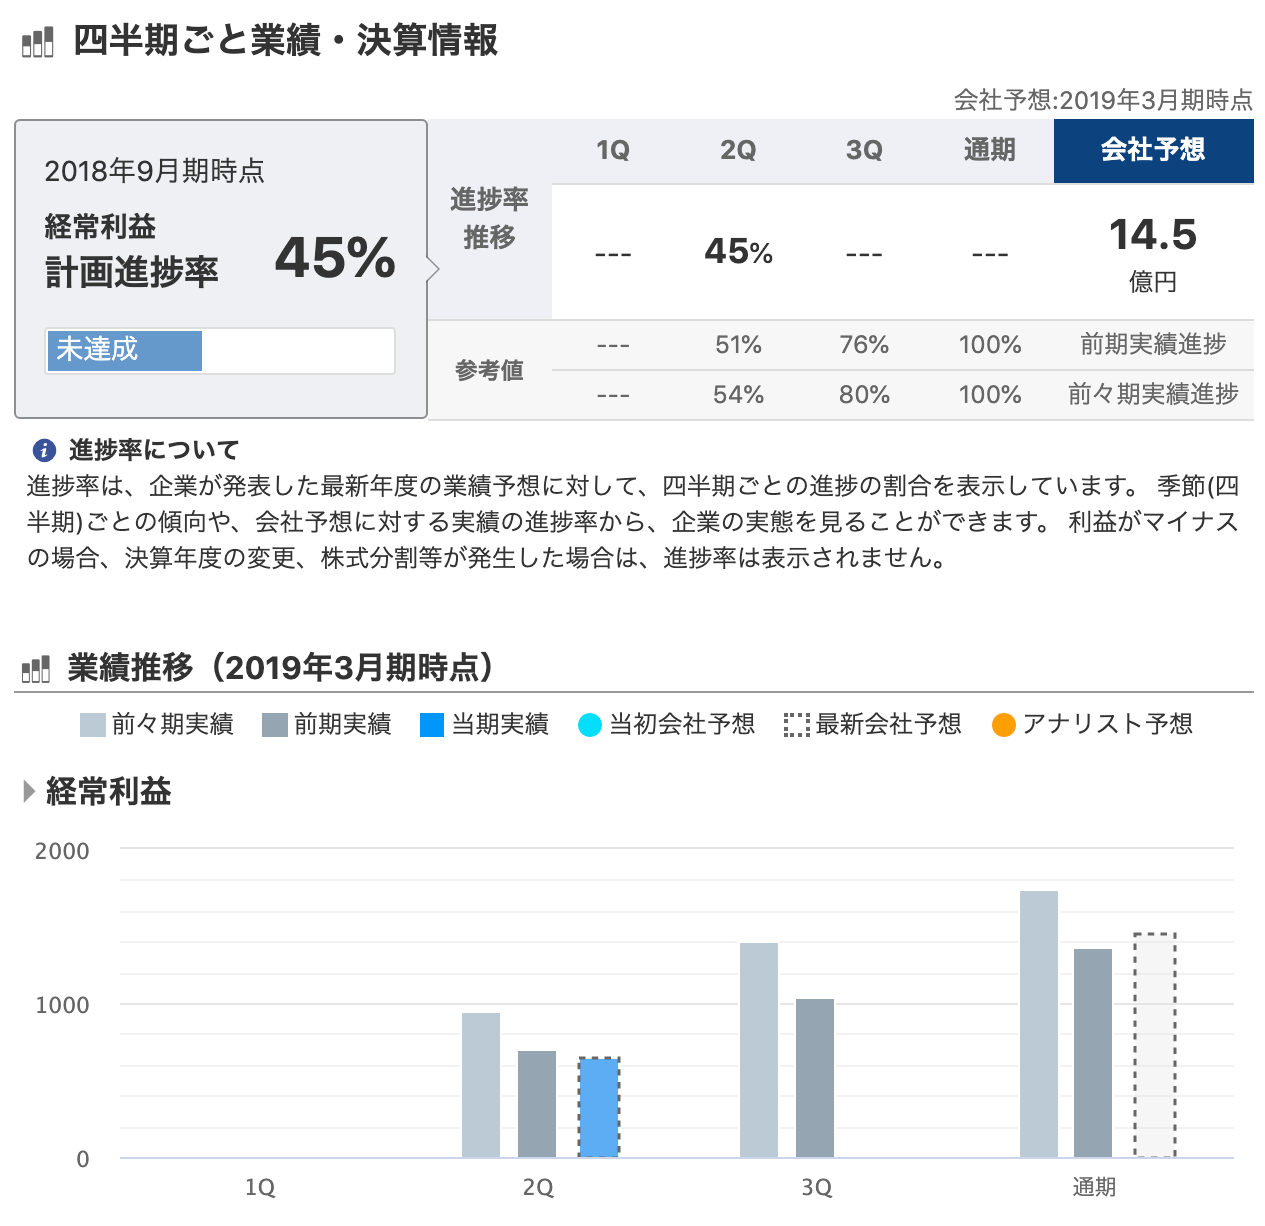1265x1226 pixels.
Task: Click the dashed 最新会社予想 legend box
Action: (795, 724)
